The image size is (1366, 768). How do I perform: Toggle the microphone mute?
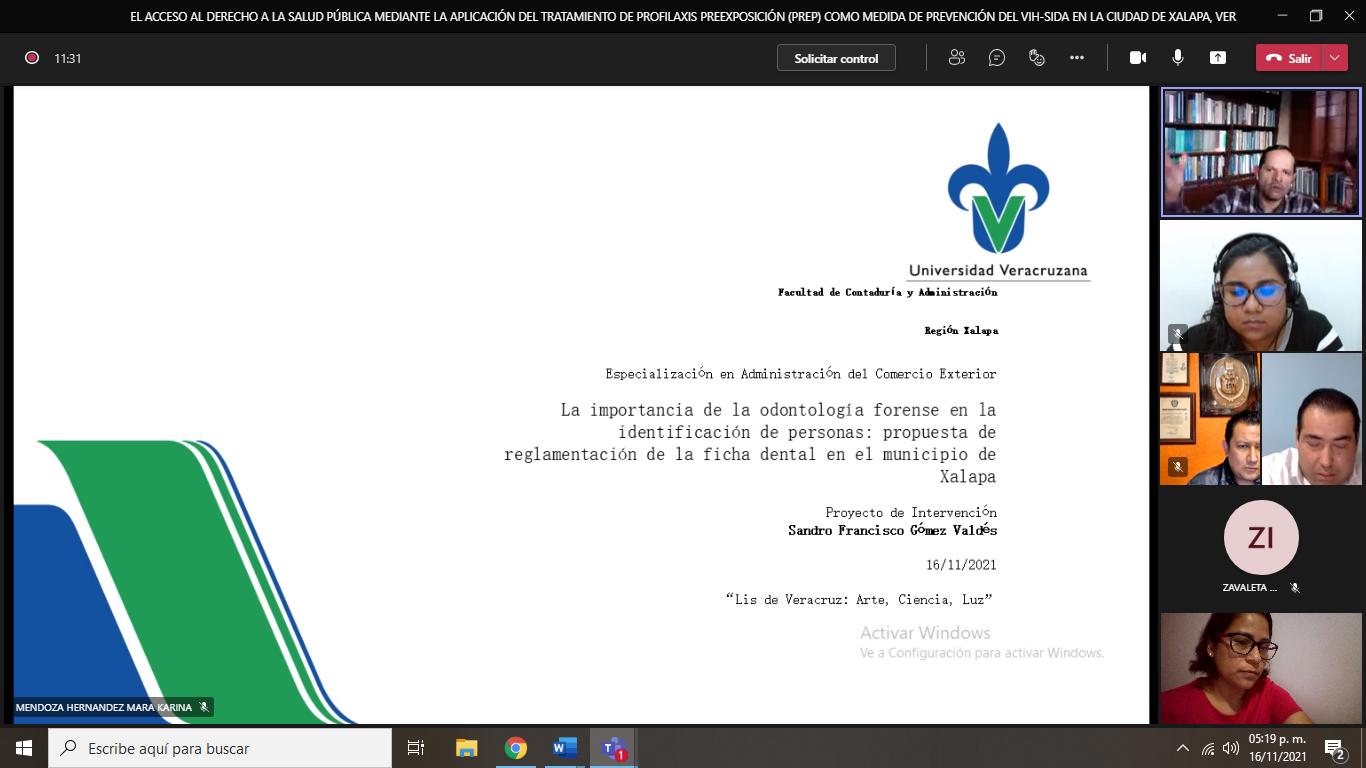click(1178, 58)
